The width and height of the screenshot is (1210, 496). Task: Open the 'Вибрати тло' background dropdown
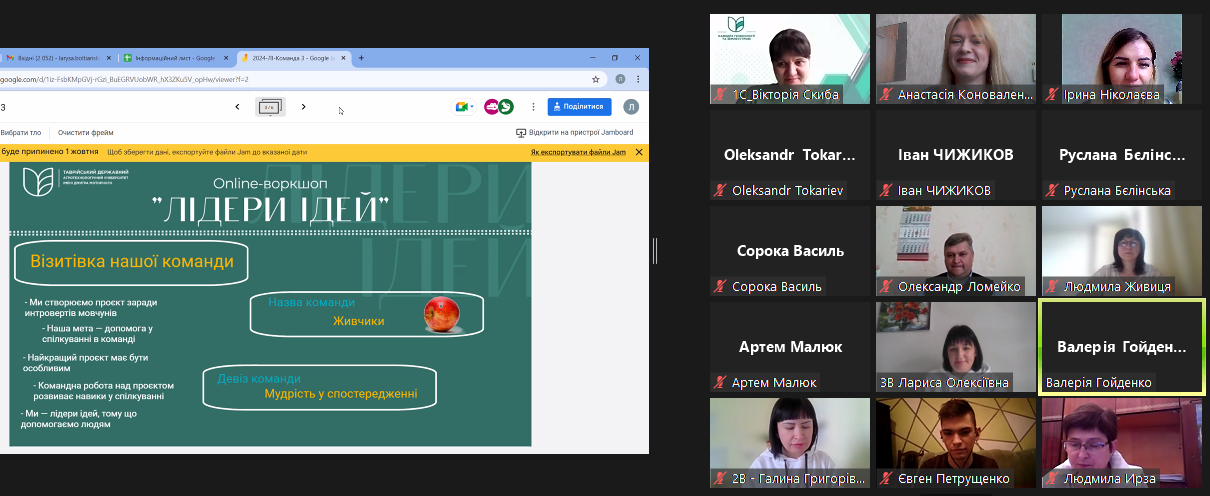point(21,132)
